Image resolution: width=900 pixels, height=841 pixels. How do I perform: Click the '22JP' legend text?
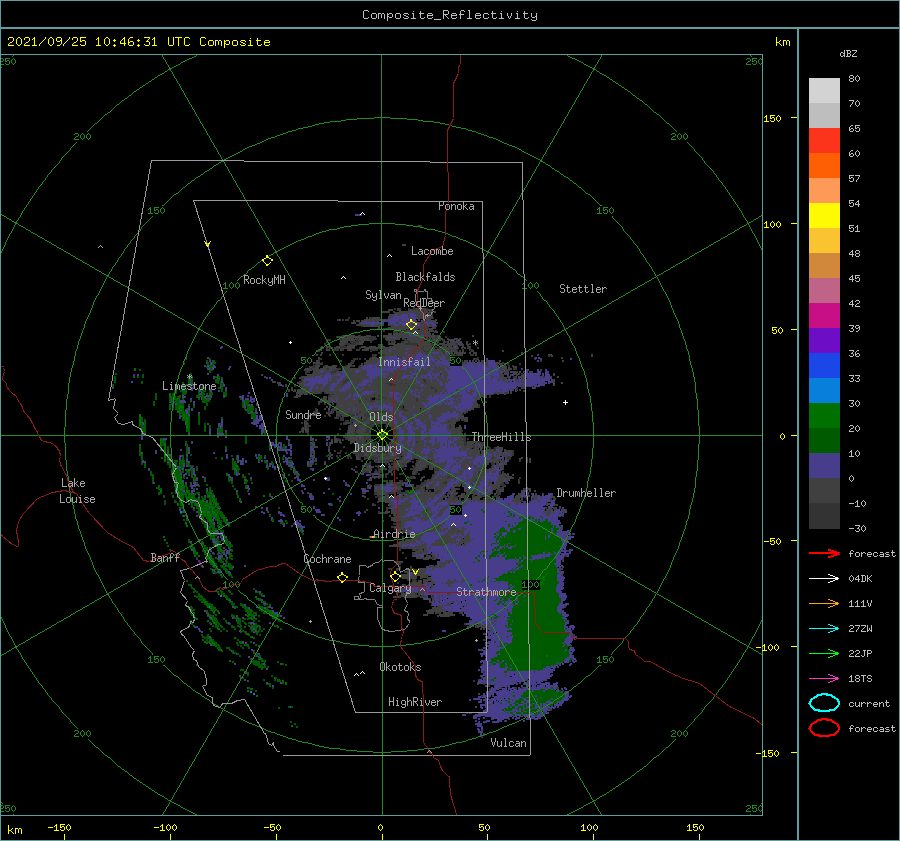pyautogui.click(x=860, y=653)
